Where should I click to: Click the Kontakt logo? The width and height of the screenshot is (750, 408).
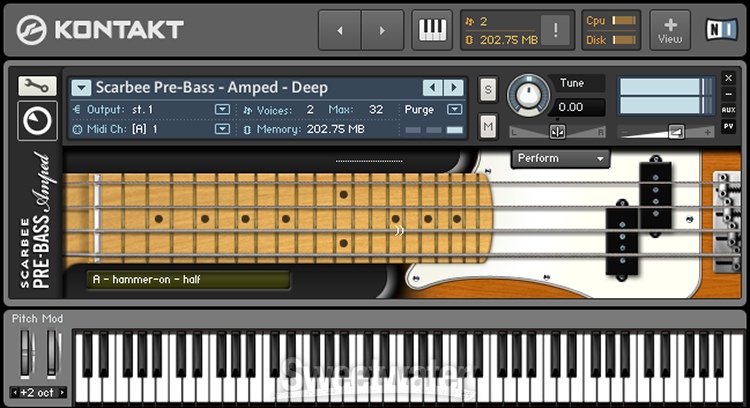click(x=100, y=30)
